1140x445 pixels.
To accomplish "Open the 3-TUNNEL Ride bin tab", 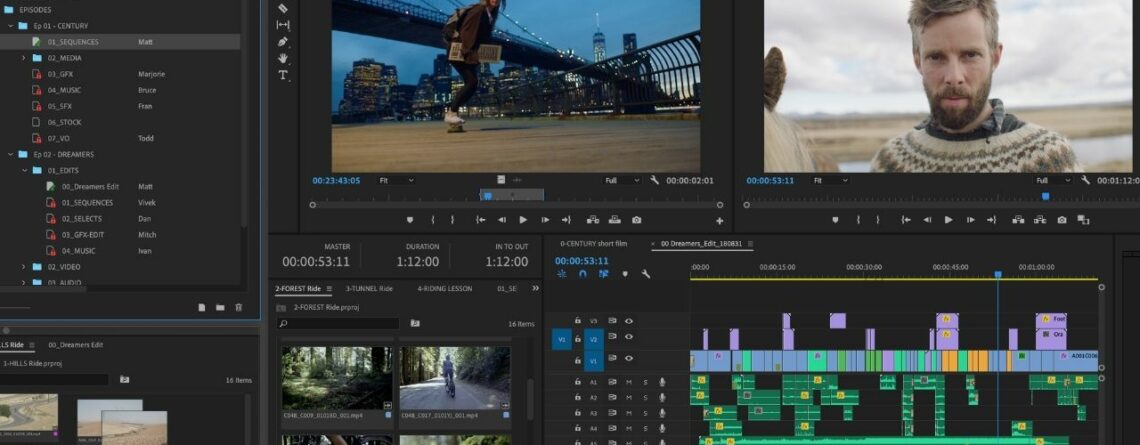I will [369, 289].
